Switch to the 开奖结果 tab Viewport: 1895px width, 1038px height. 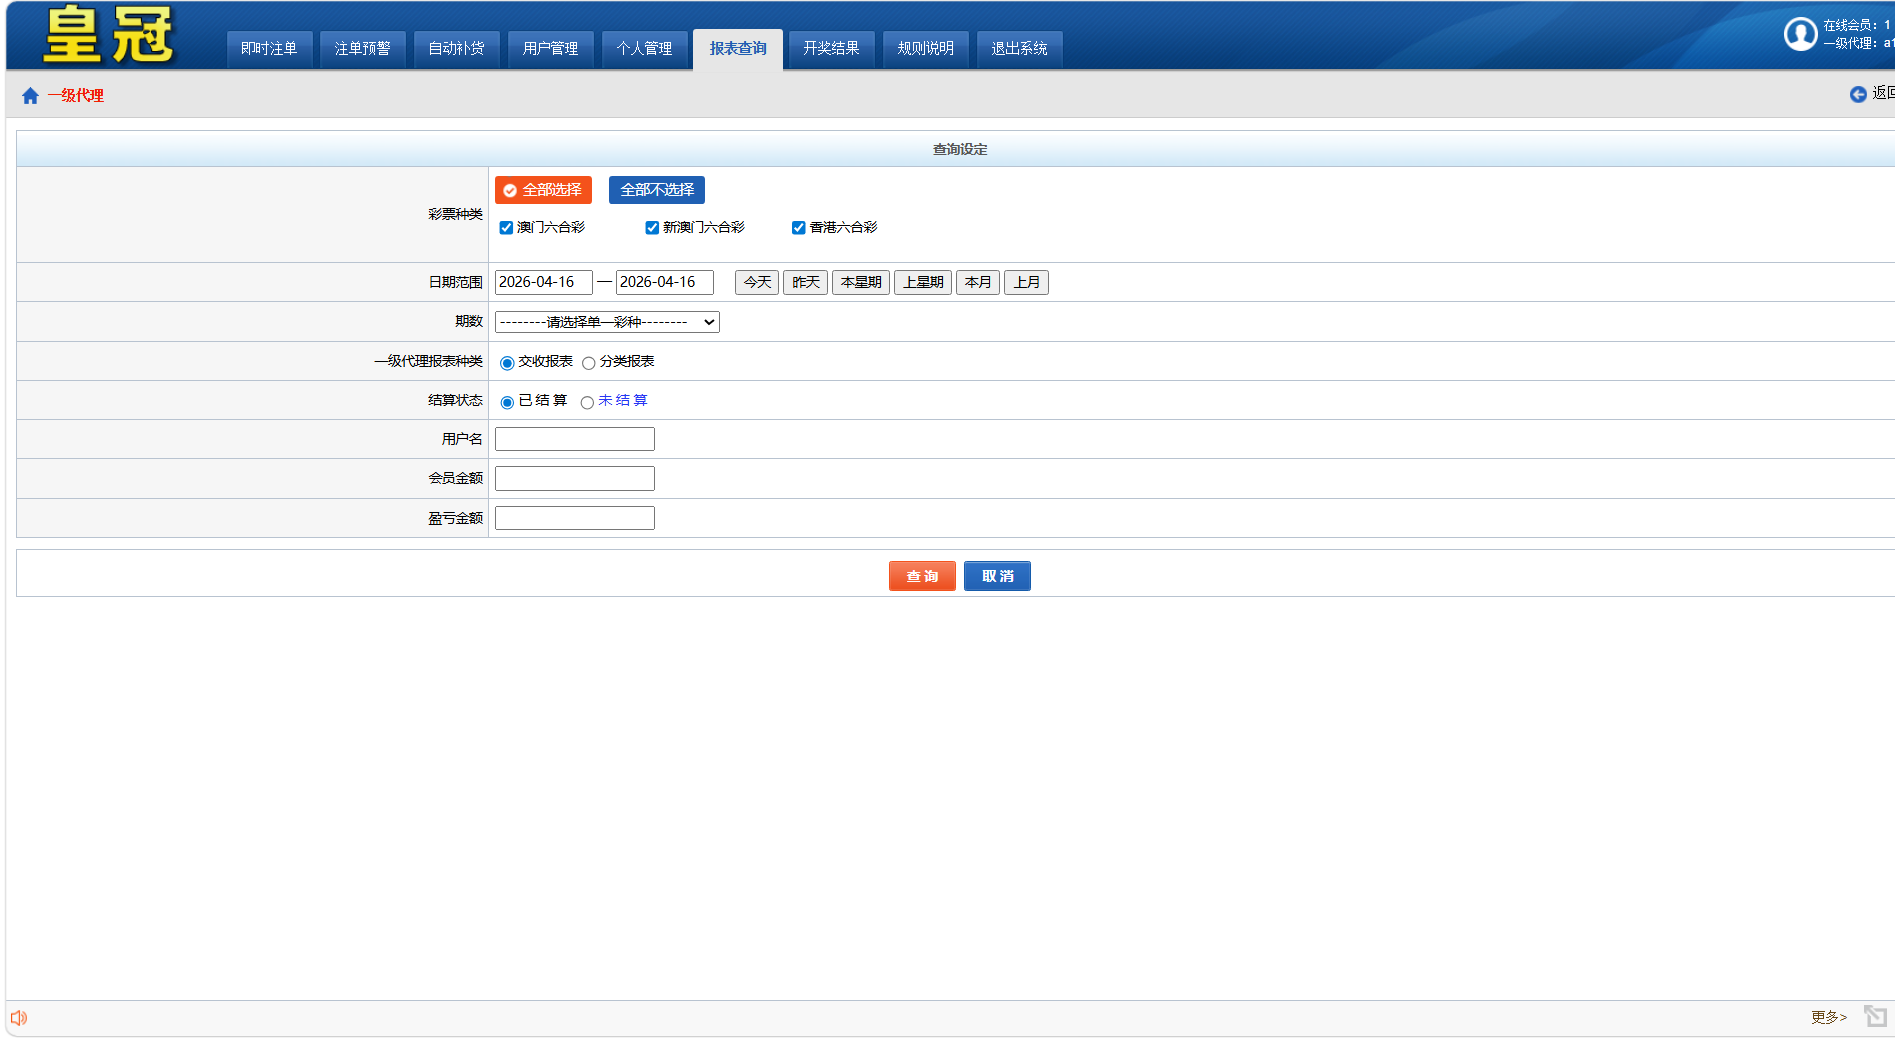831,49
